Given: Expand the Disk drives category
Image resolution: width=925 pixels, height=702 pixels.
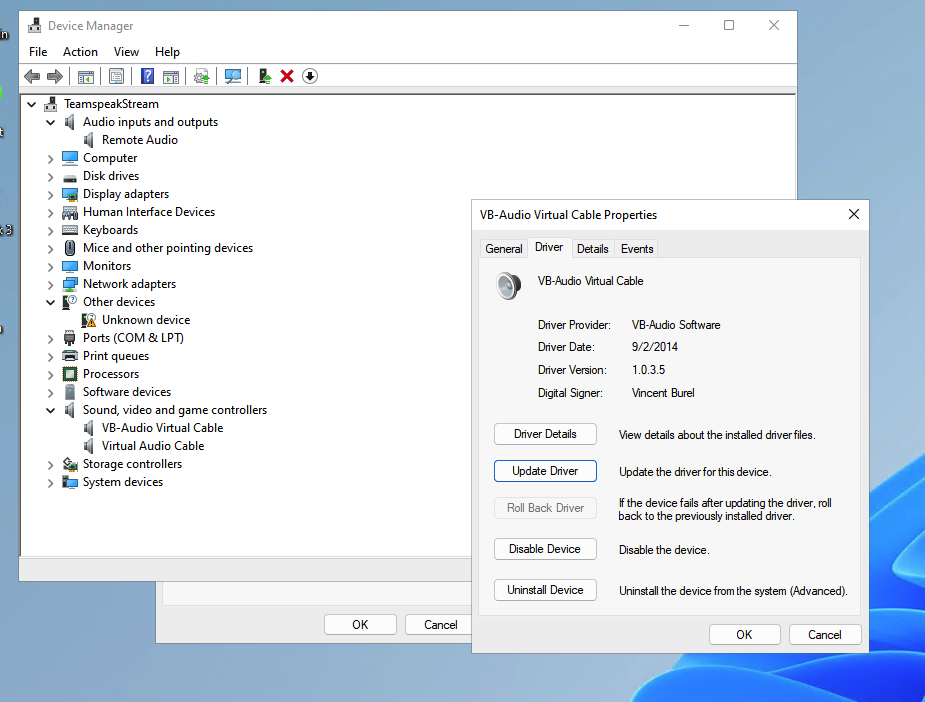Looking at the screenshot, I should pyautogui.click(x=51, y=176).
